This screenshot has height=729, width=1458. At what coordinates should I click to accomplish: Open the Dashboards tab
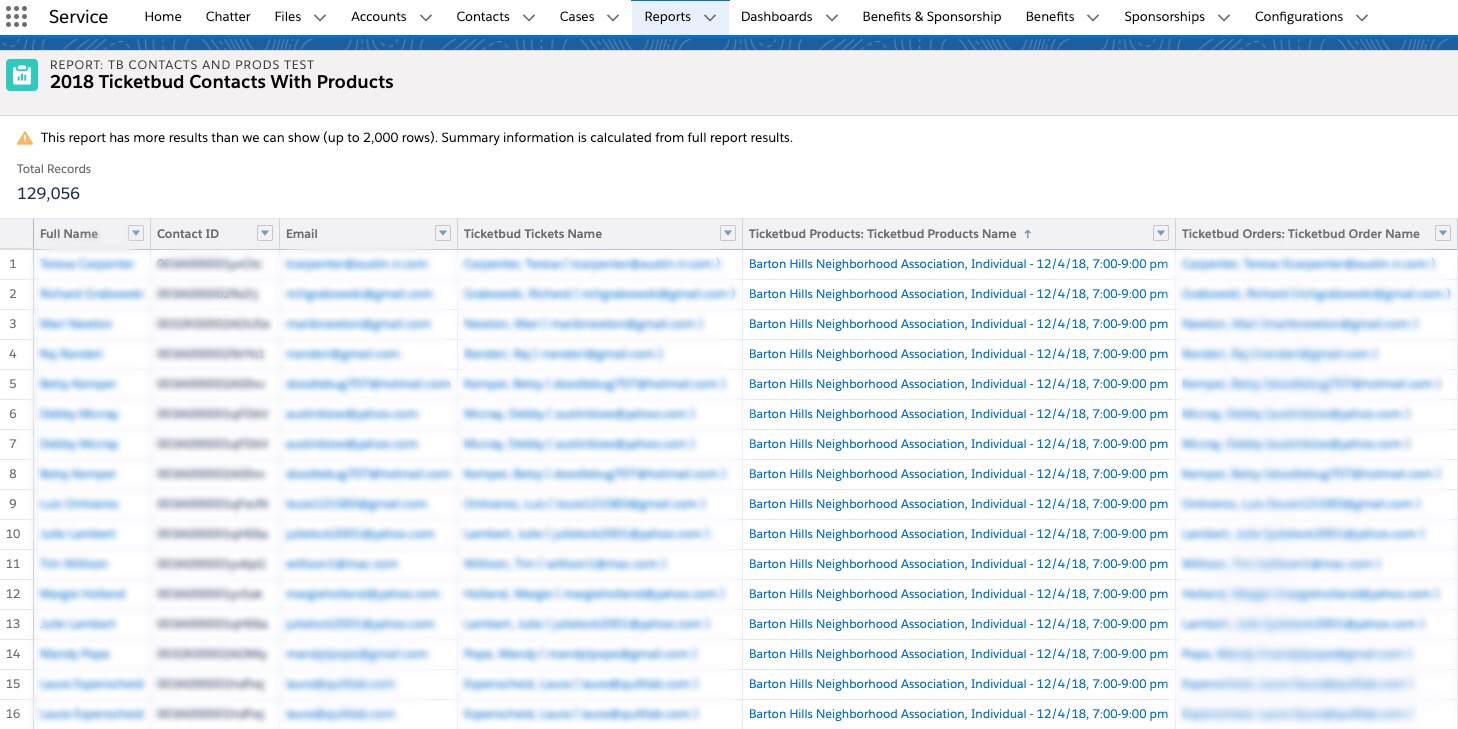pyautogui.click(x=776, y=17)
